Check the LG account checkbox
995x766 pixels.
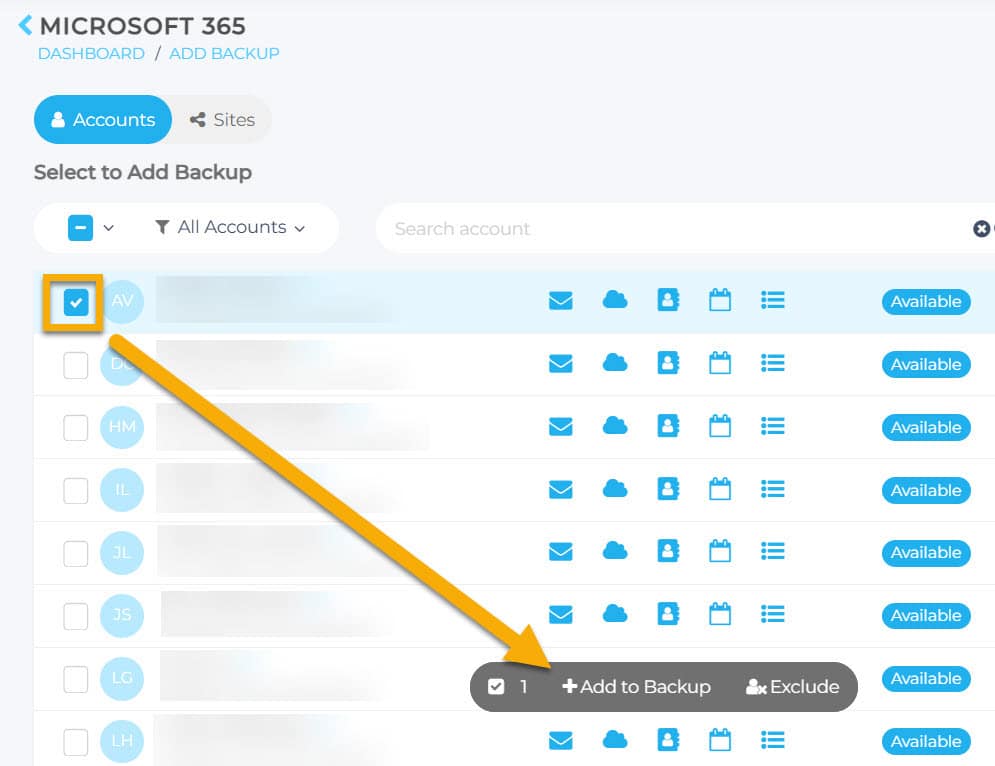point(76,679)
